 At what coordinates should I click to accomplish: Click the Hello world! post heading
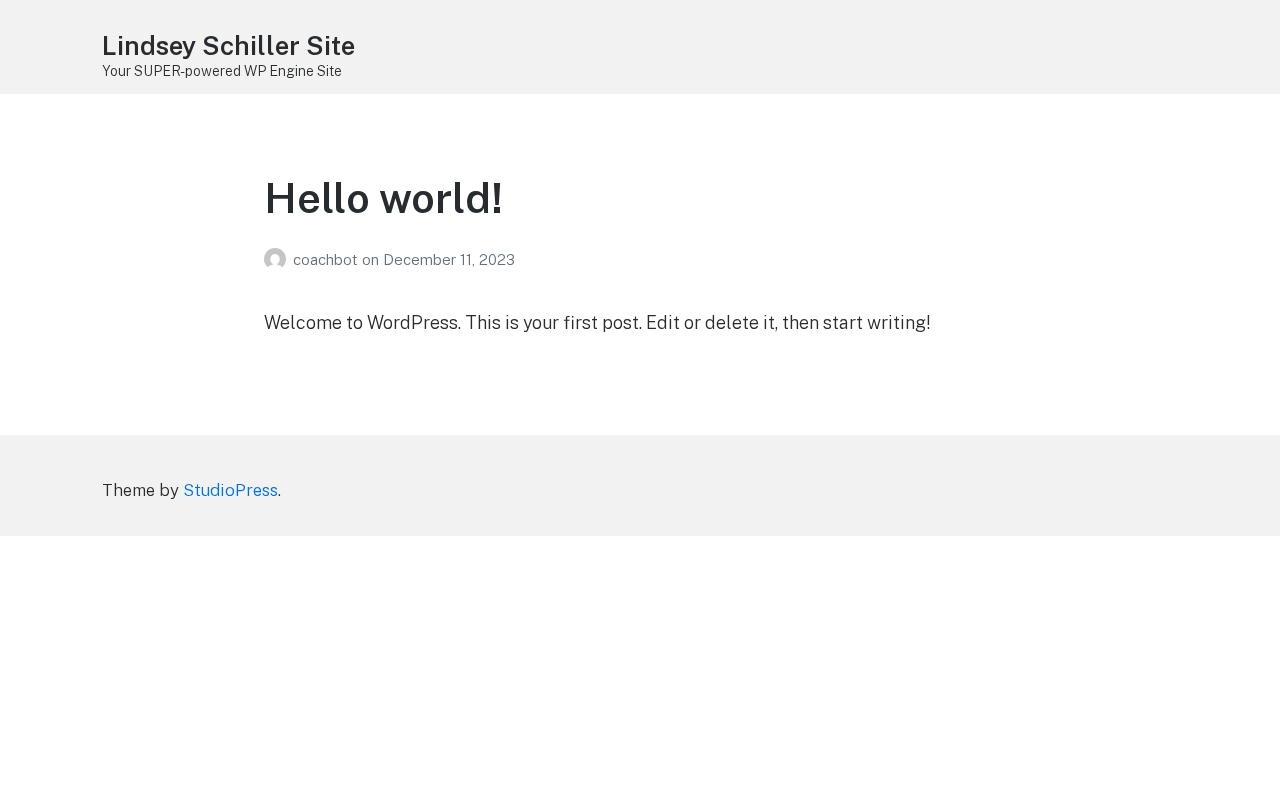coord(383,198)
